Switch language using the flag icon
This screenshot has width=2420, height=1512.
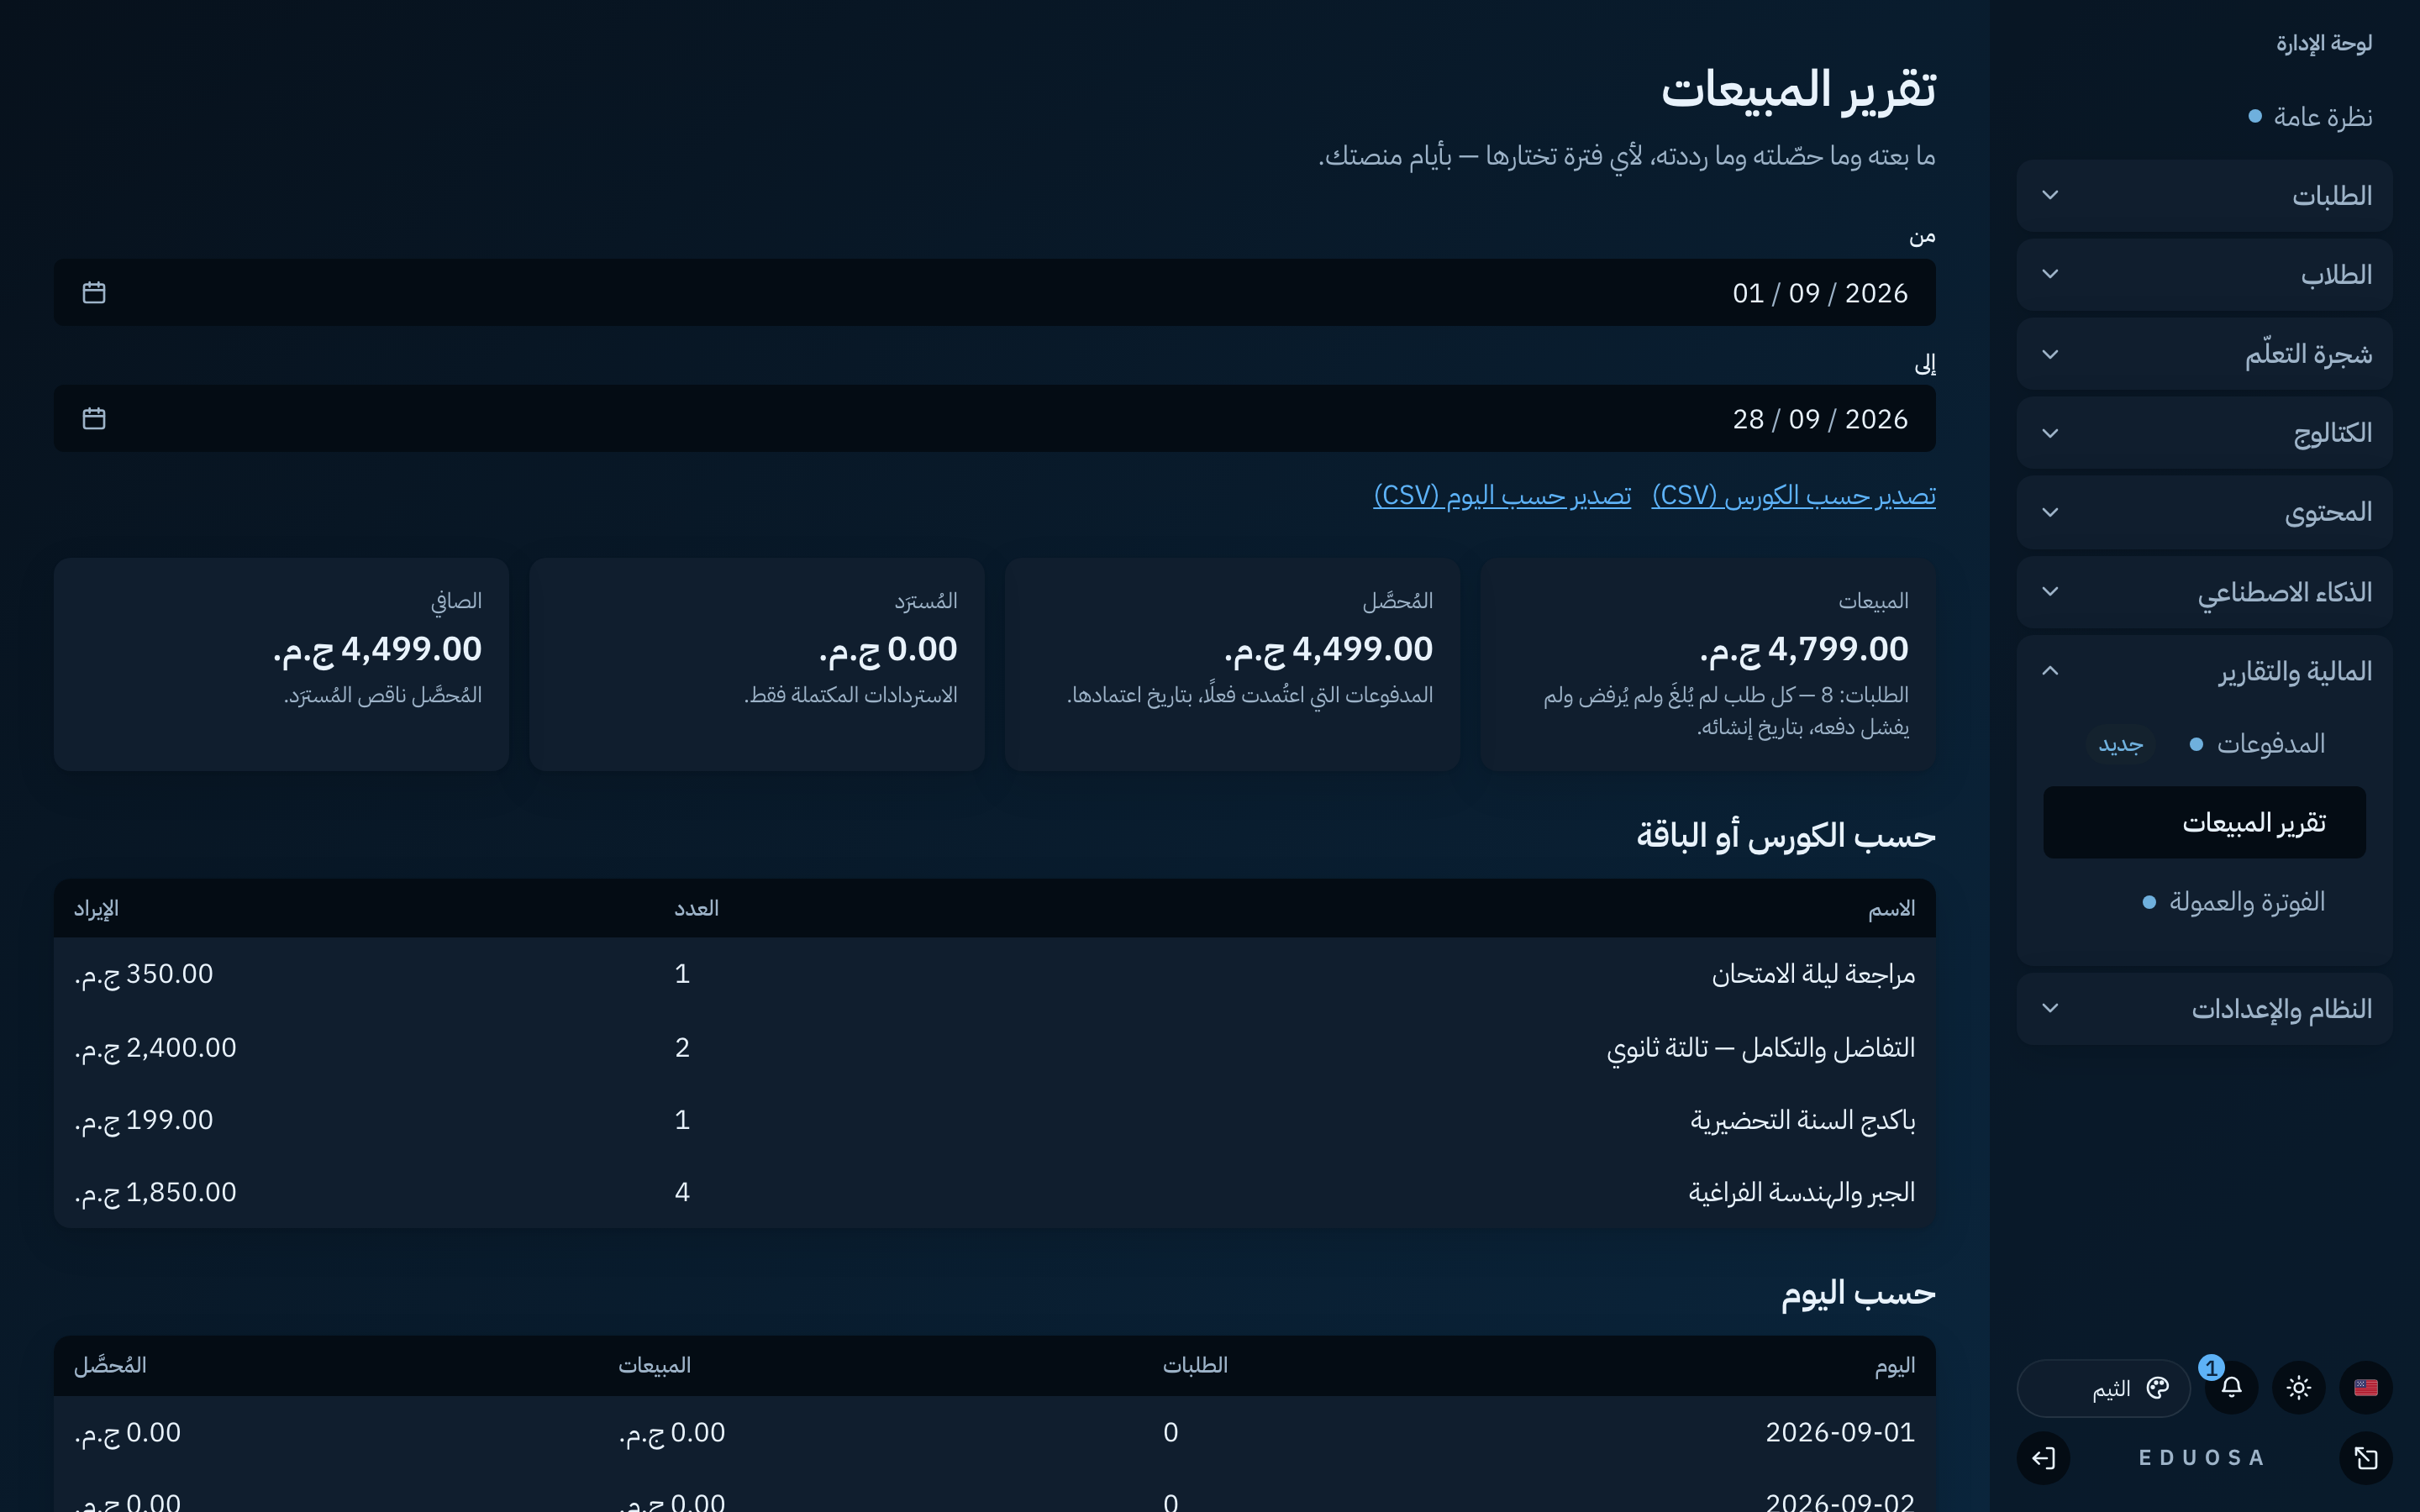2365,1387
